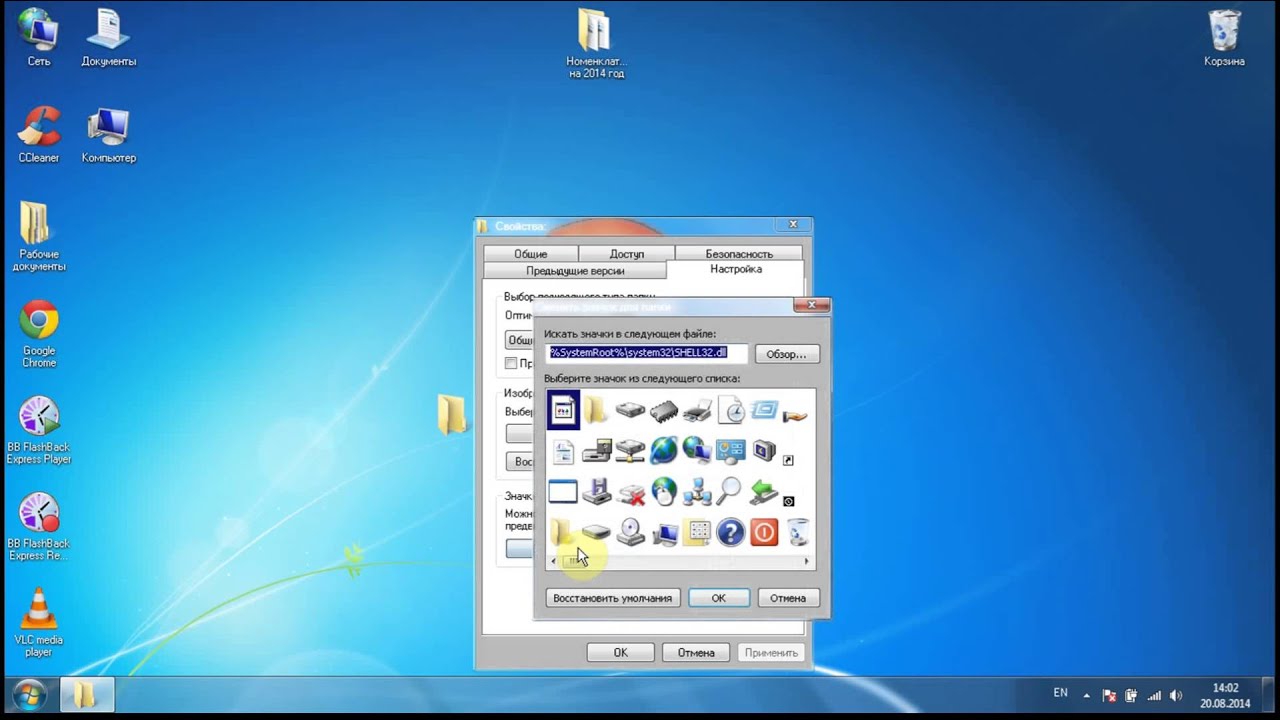Screen dimensions: 1280x720
Task: Open the volume tray icon
Action: [1176, 695]
